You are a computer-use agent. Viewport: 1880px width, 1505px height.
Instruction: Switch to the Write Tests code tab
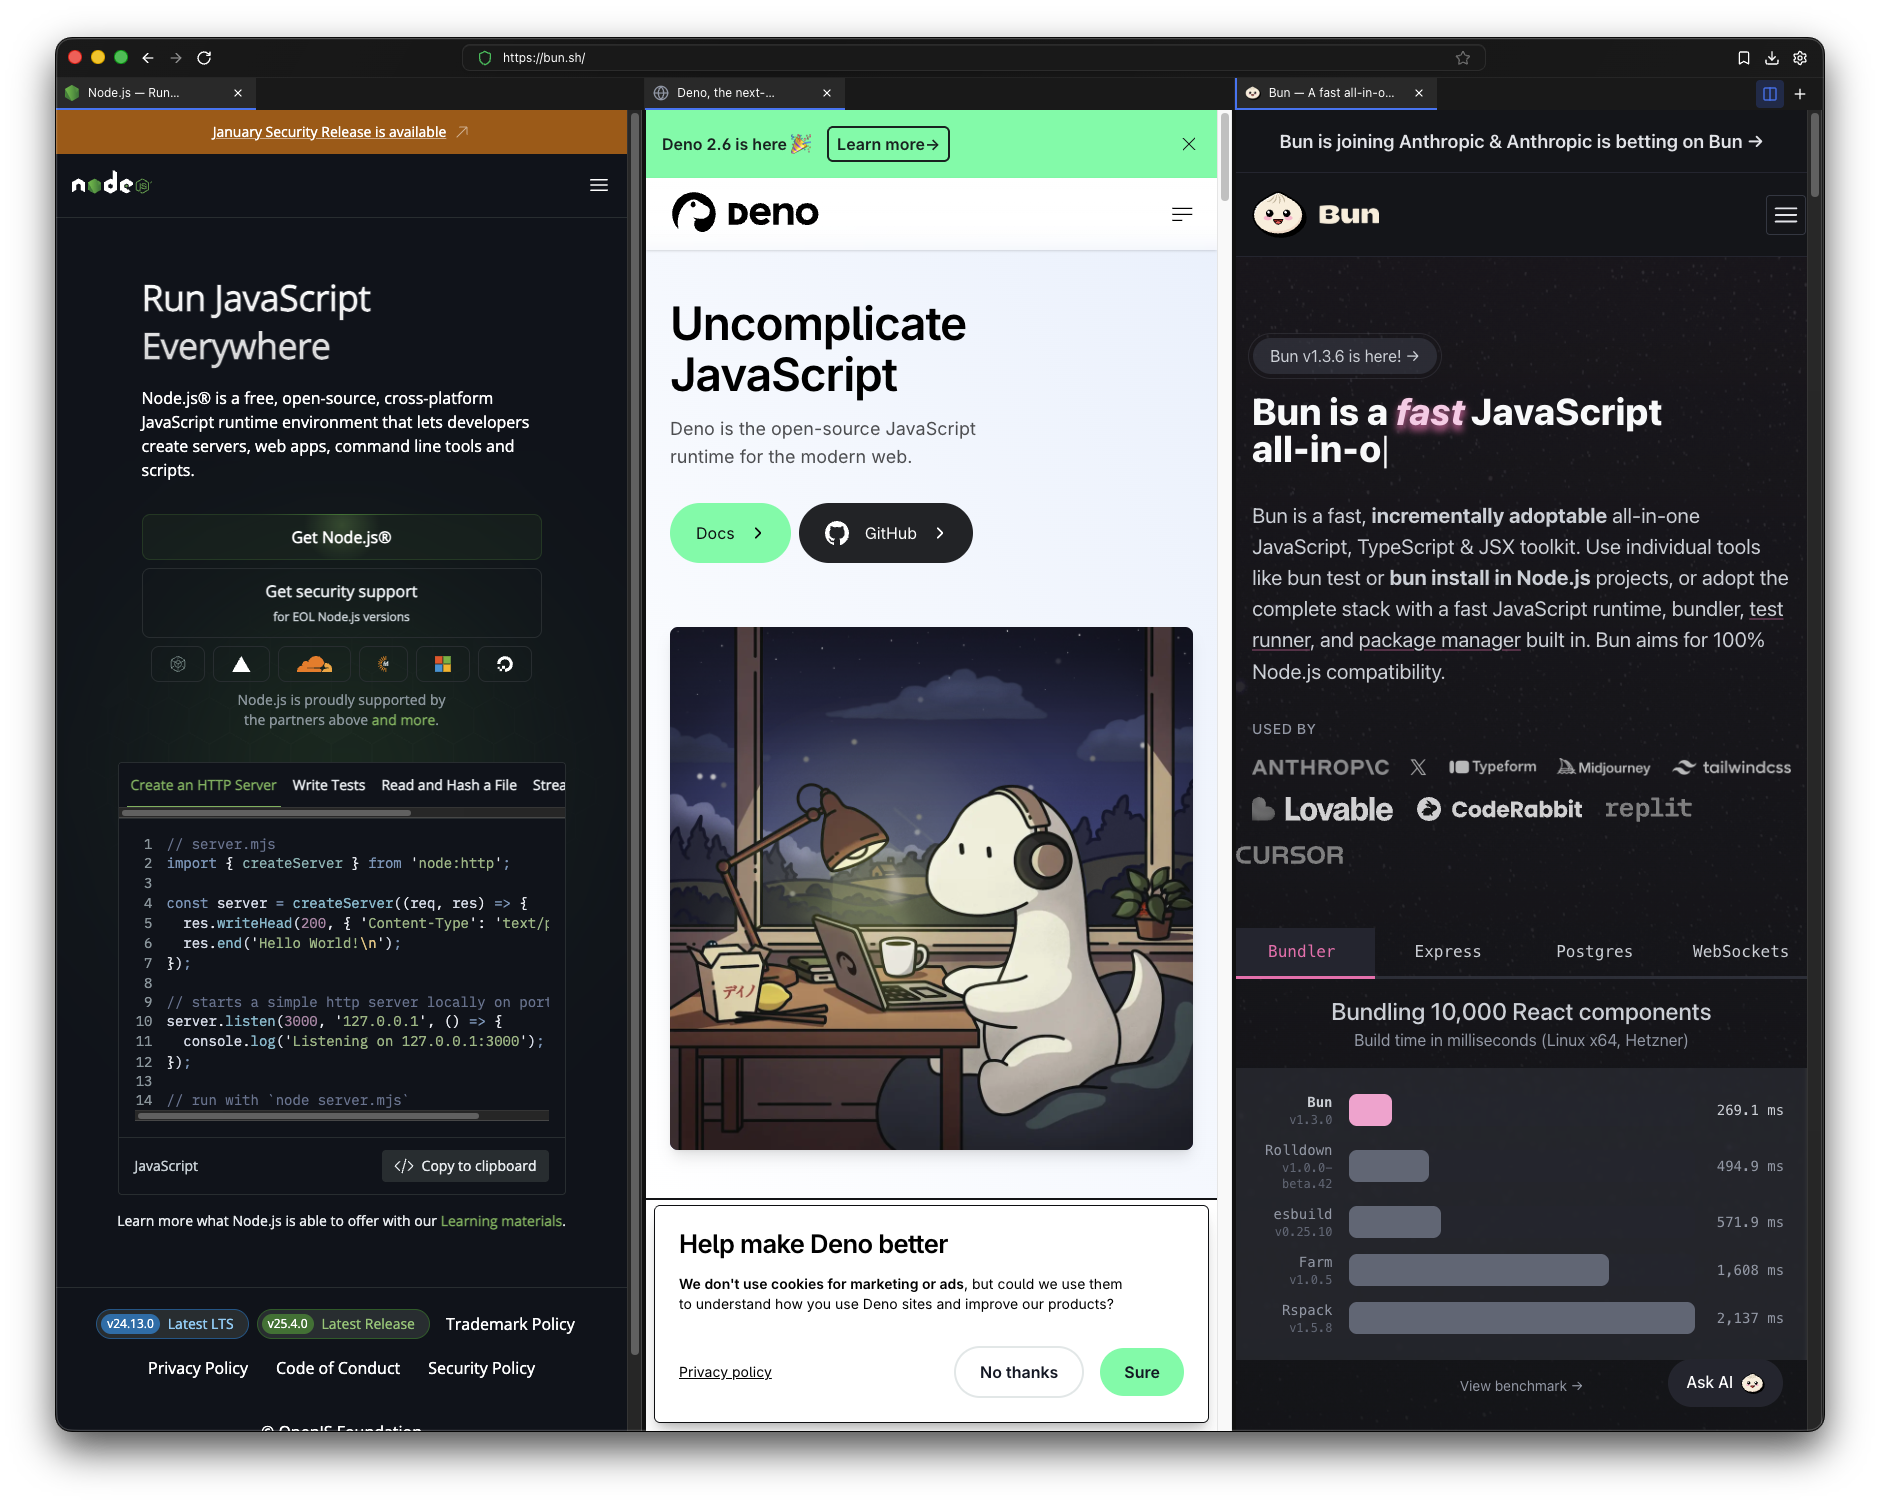click(x=328, y=785)
